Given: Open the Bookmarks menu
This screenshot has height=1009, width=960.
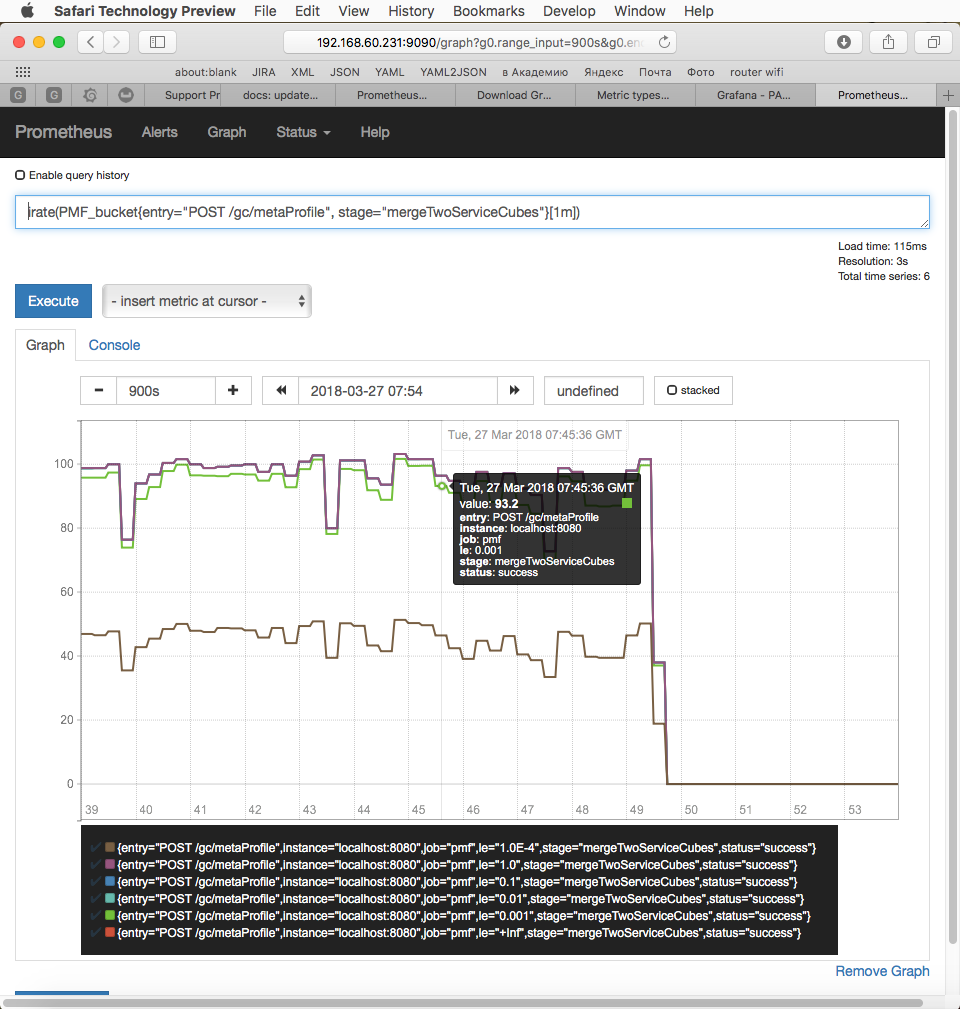Looking at the screenshot, I should pos(488,11).
